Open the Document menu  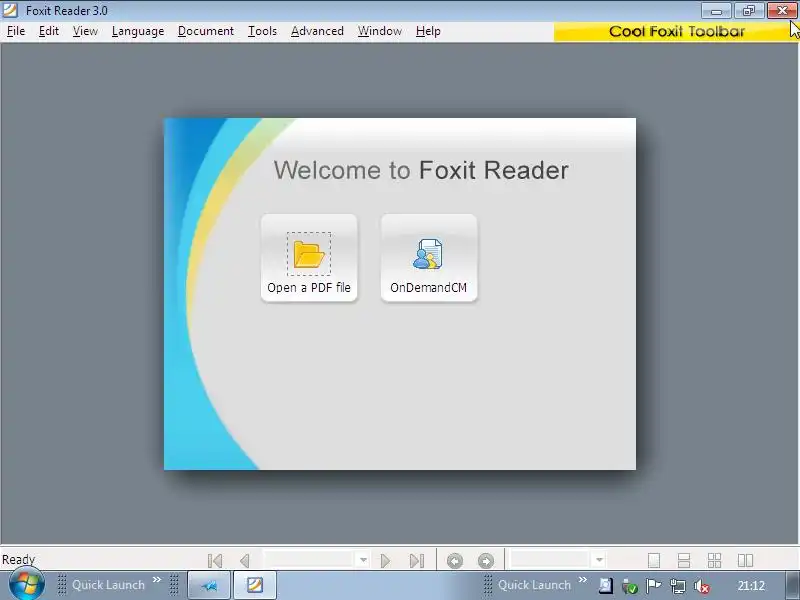(206, 31)
